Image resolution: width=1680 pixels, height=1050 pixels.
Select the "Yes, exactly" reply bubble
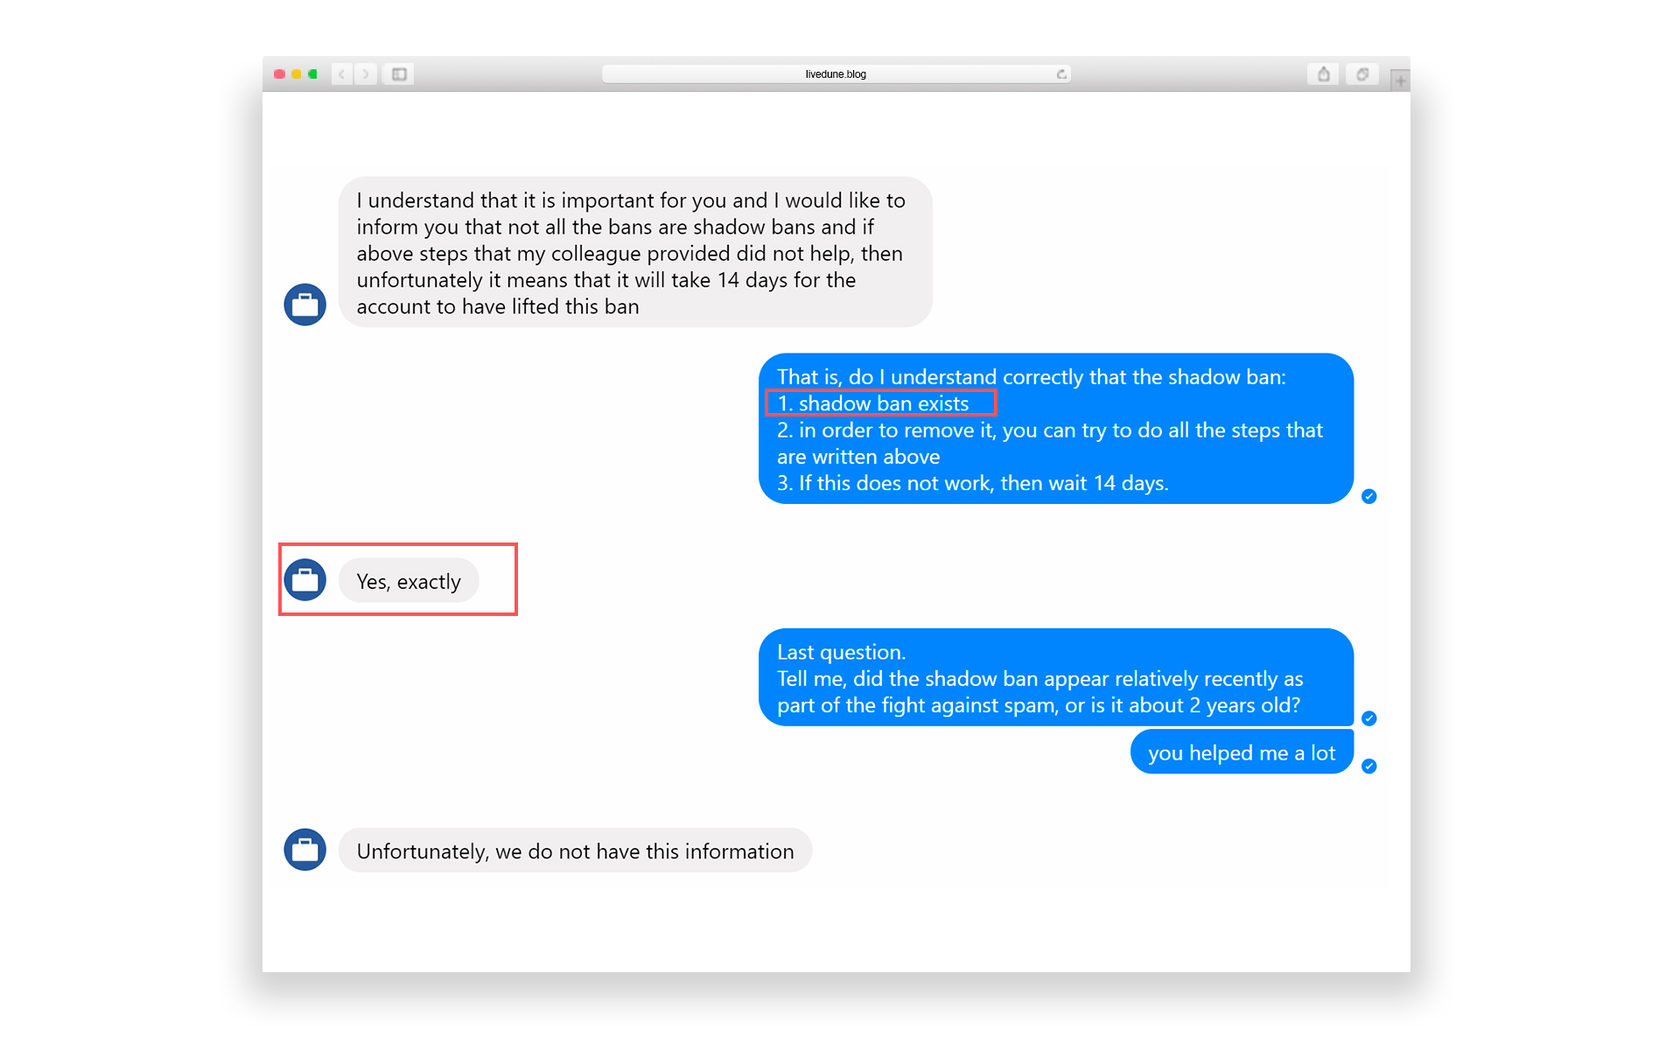coord(409,581)
